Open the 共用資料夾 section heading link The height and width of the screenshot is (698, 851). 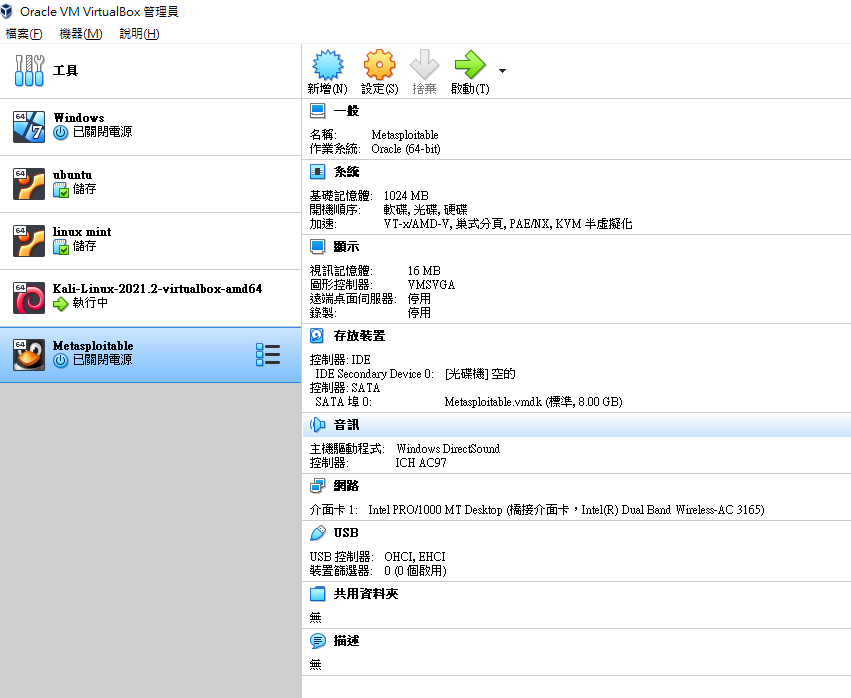tap(366, 594)
